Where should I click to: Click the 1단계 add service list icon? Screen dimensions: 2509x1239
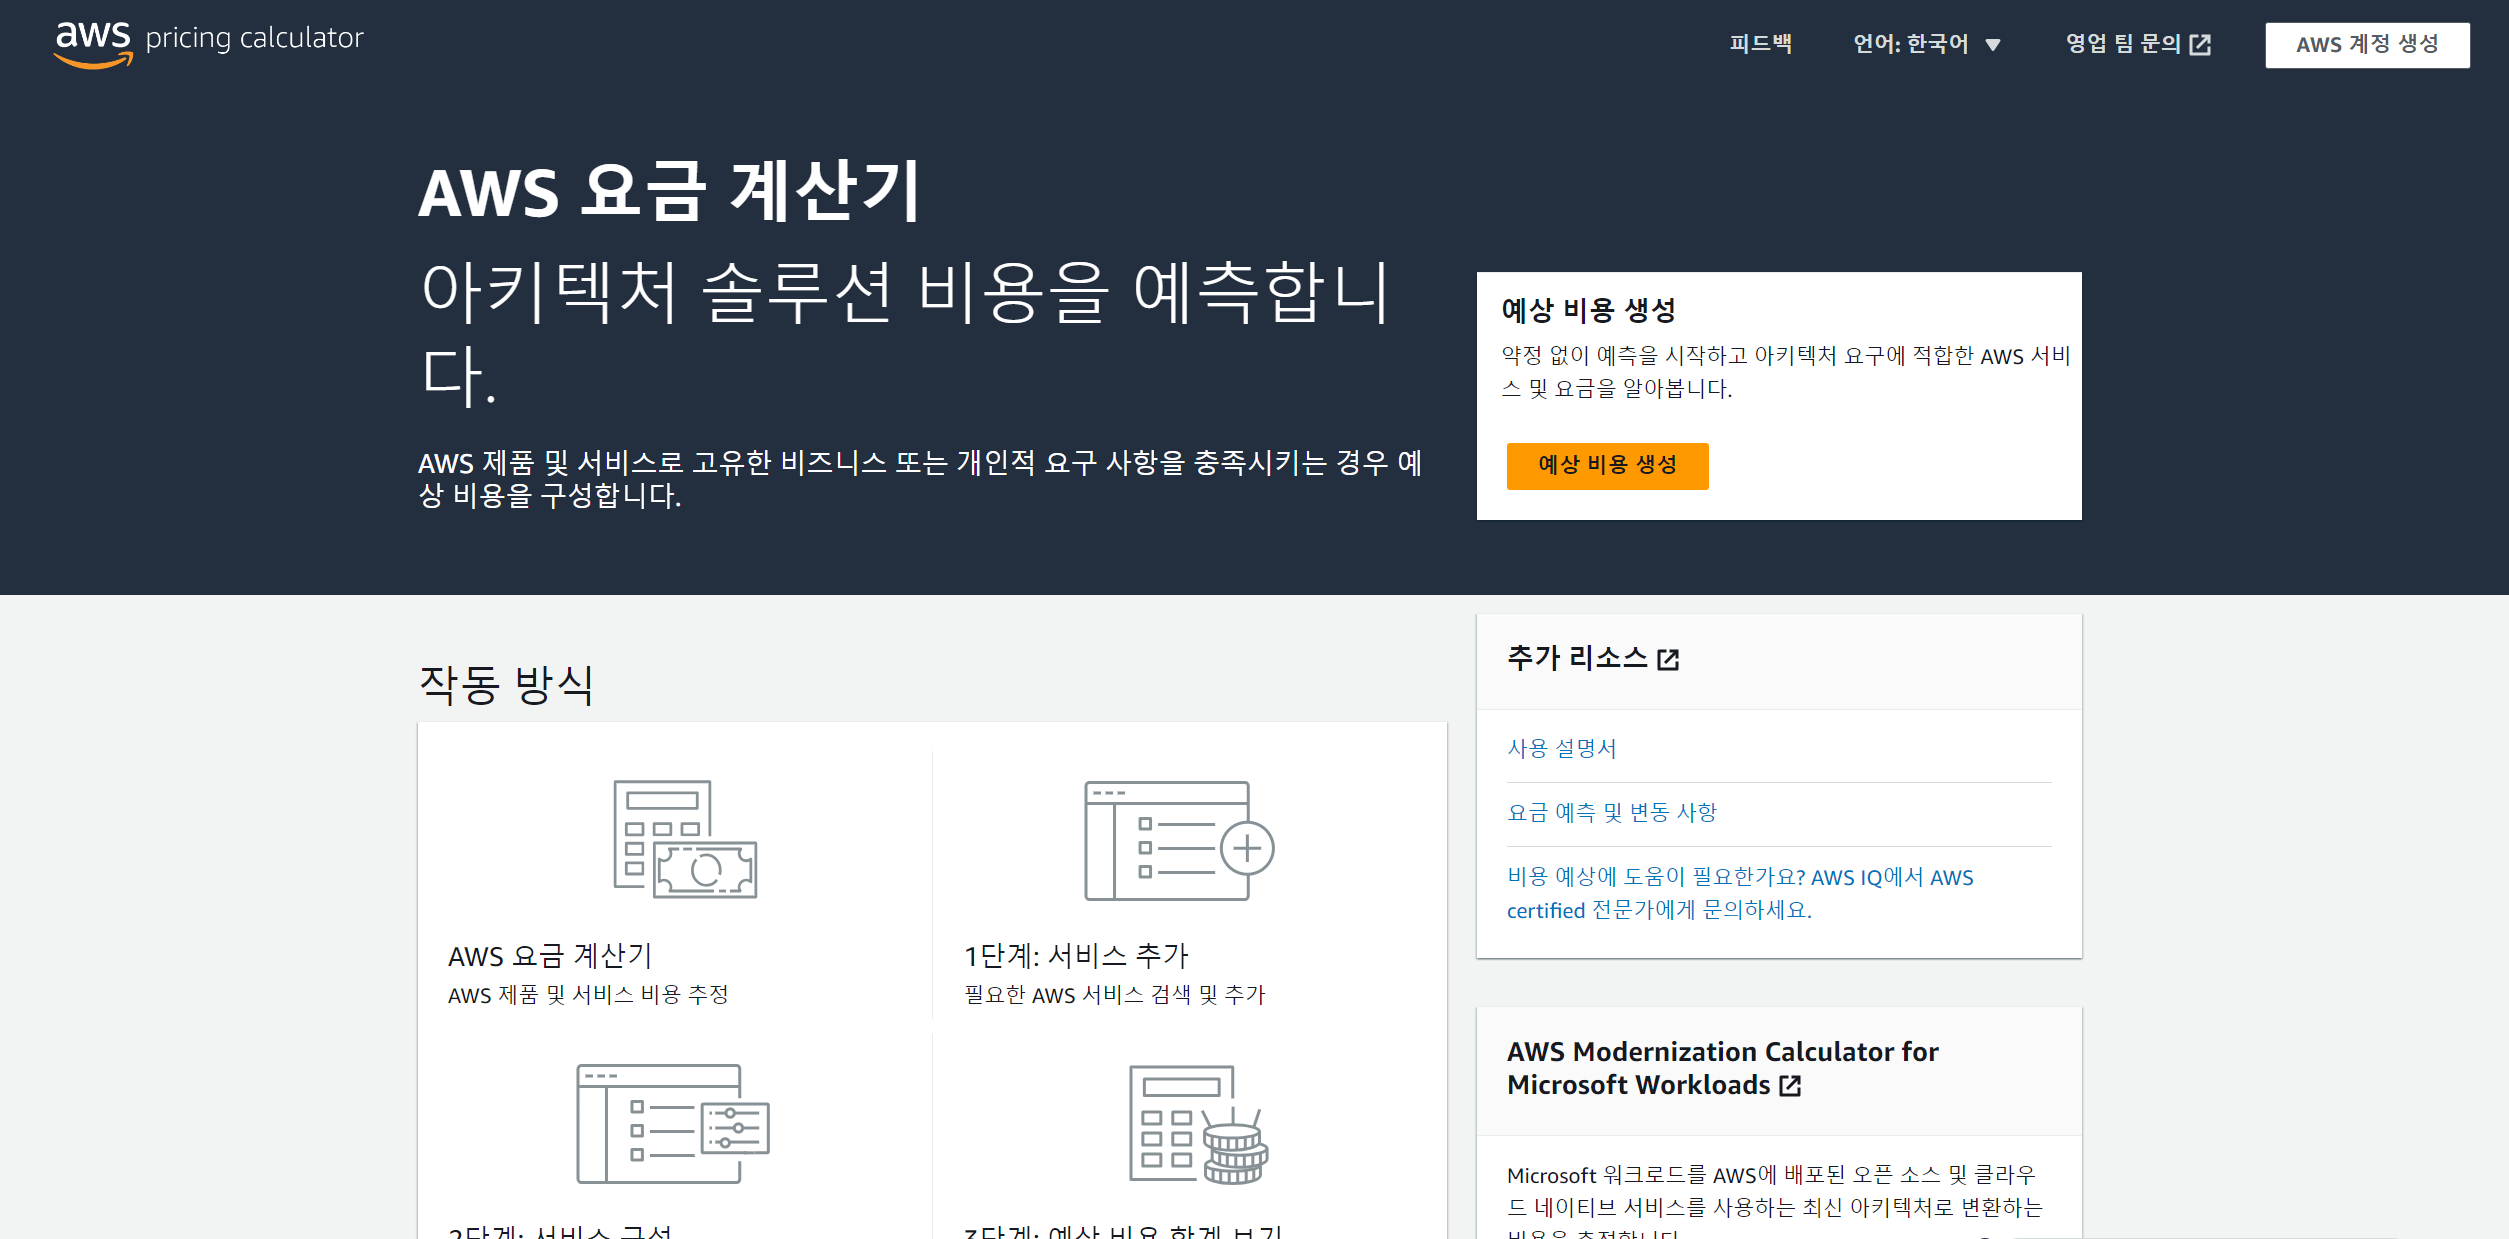1180,841
